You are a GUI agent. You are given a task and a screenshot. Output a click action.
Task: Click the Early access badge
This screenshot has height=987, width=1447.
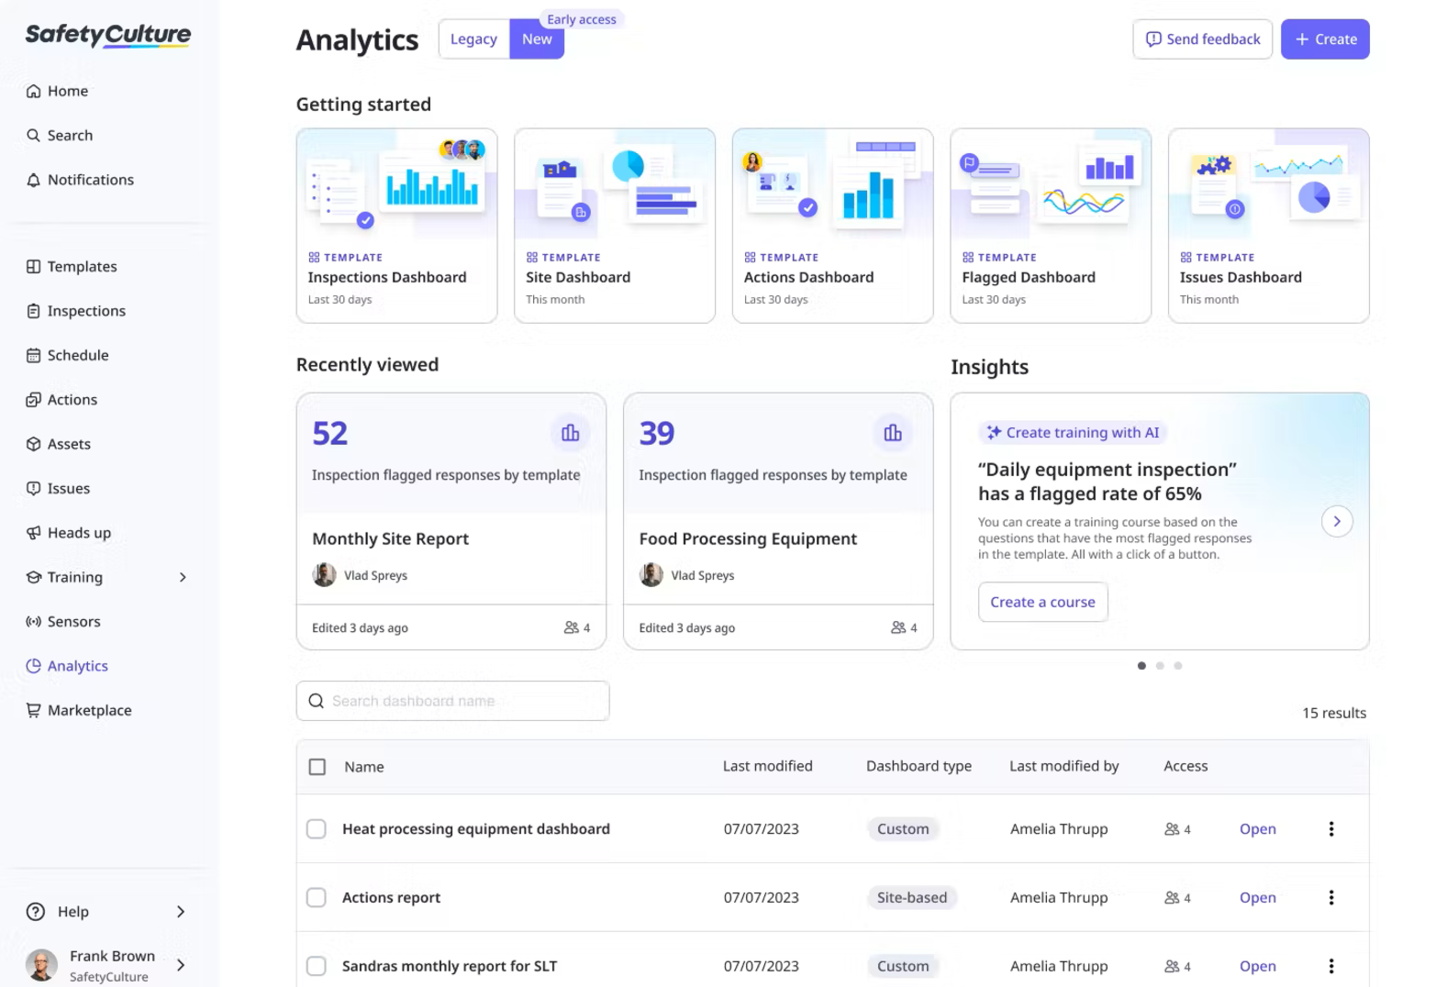pyautogui.click(x=582, y=19)
